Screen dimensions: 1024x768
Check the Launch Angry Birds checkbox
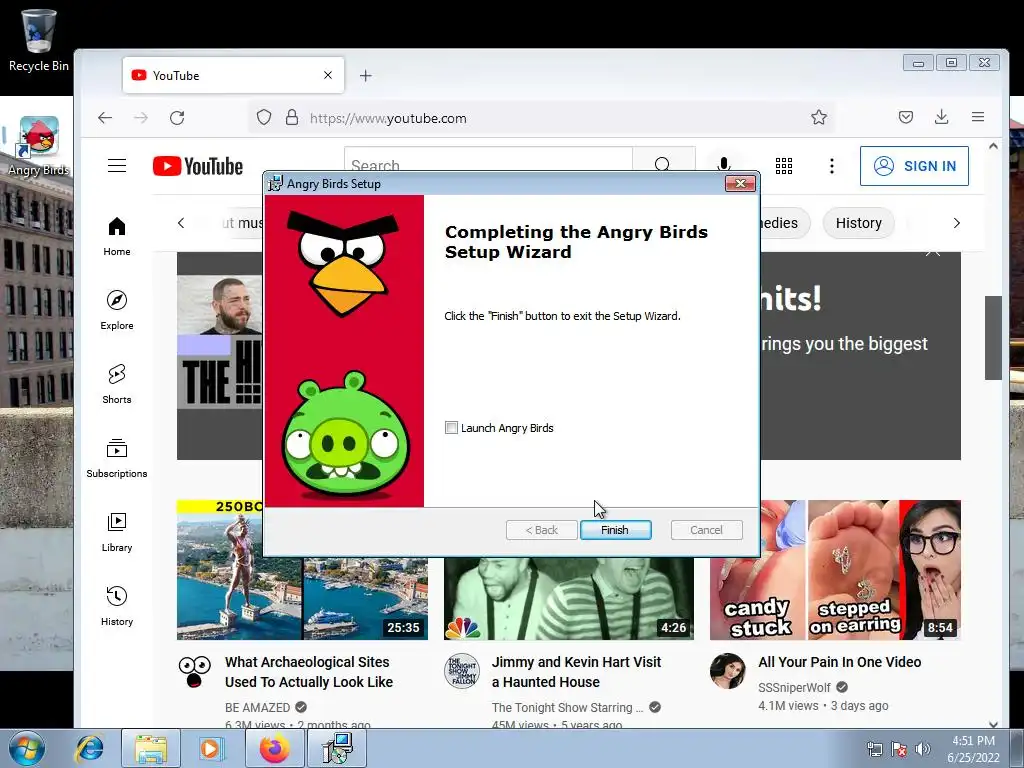(x=451, y=428)
